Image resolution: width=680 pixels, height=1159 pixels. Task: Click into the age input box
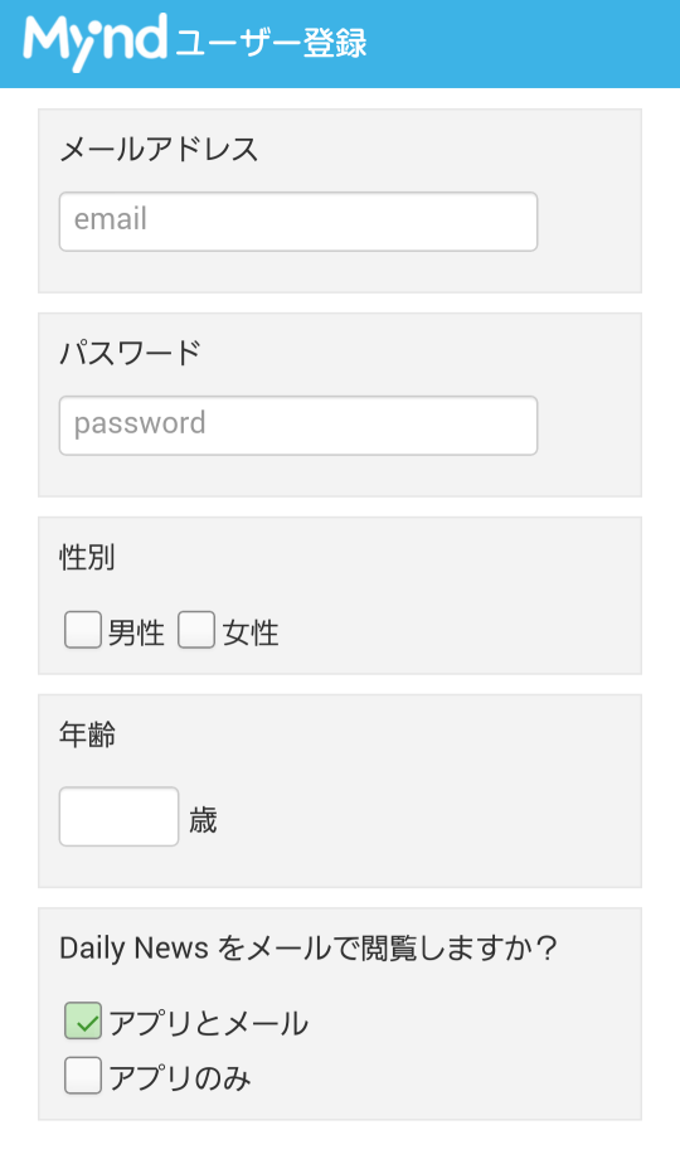pos(119,816)
